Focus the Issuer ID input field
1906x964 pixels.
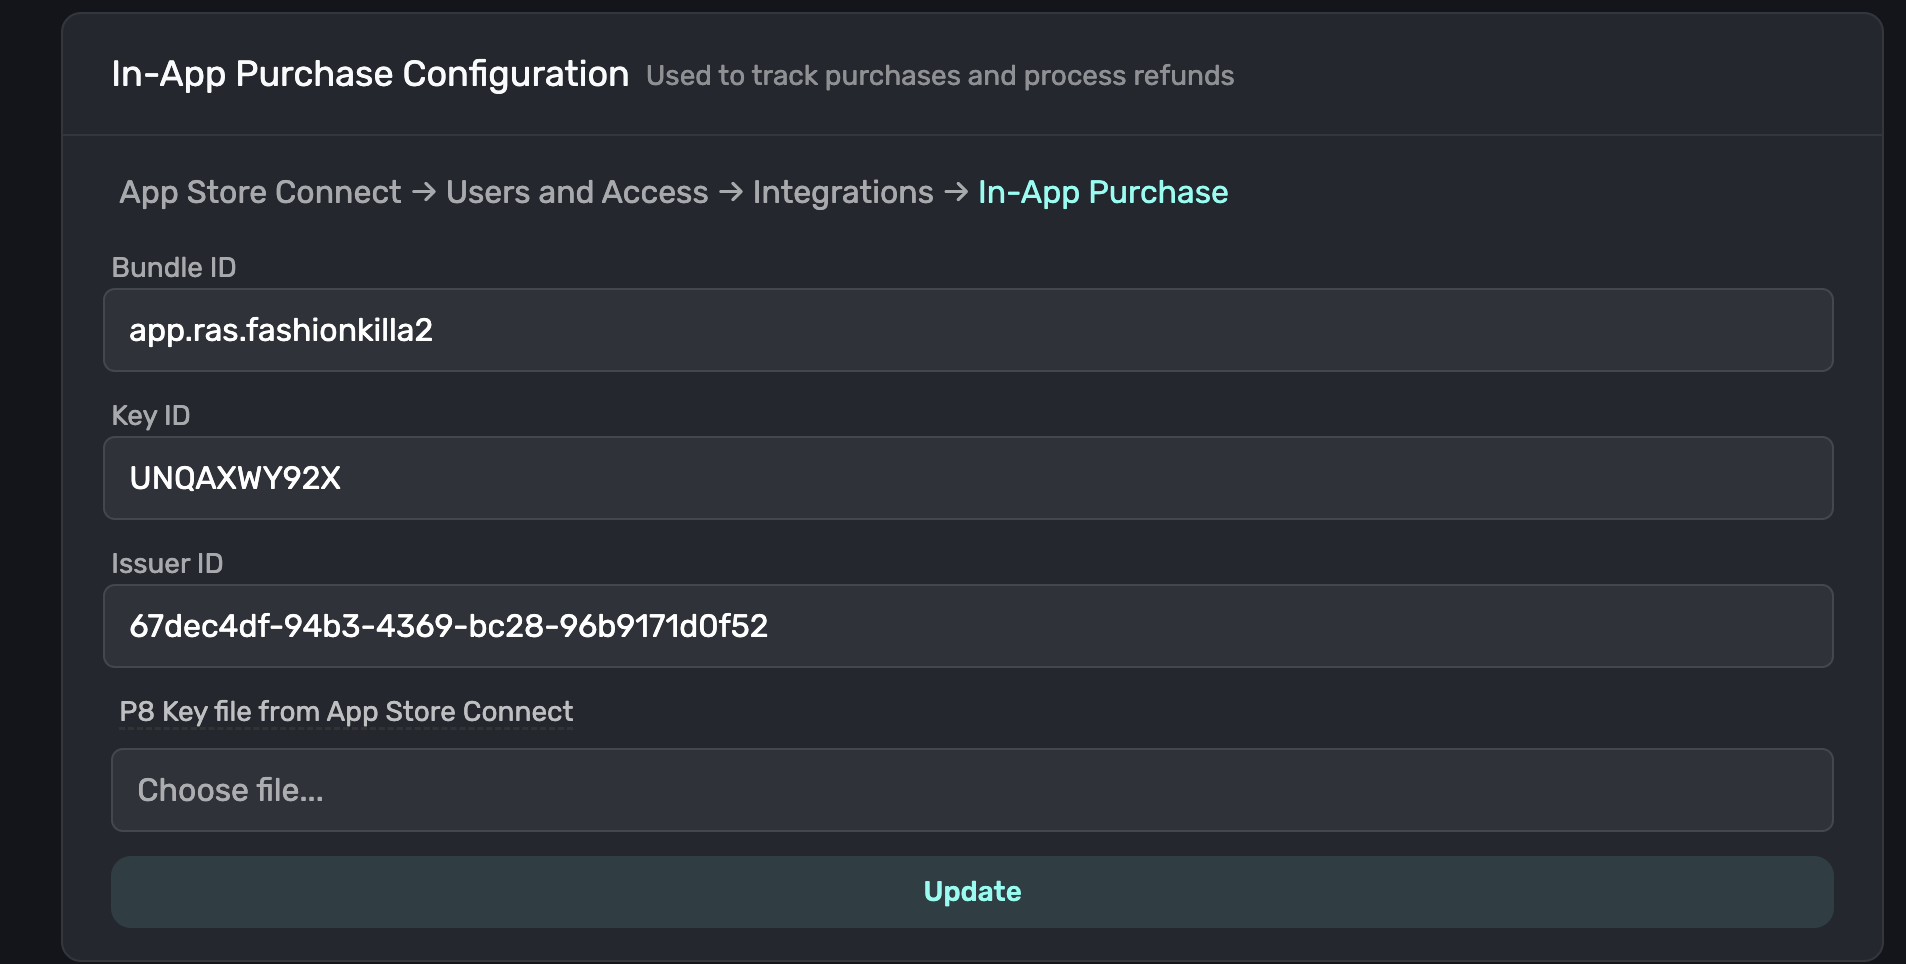968,626
